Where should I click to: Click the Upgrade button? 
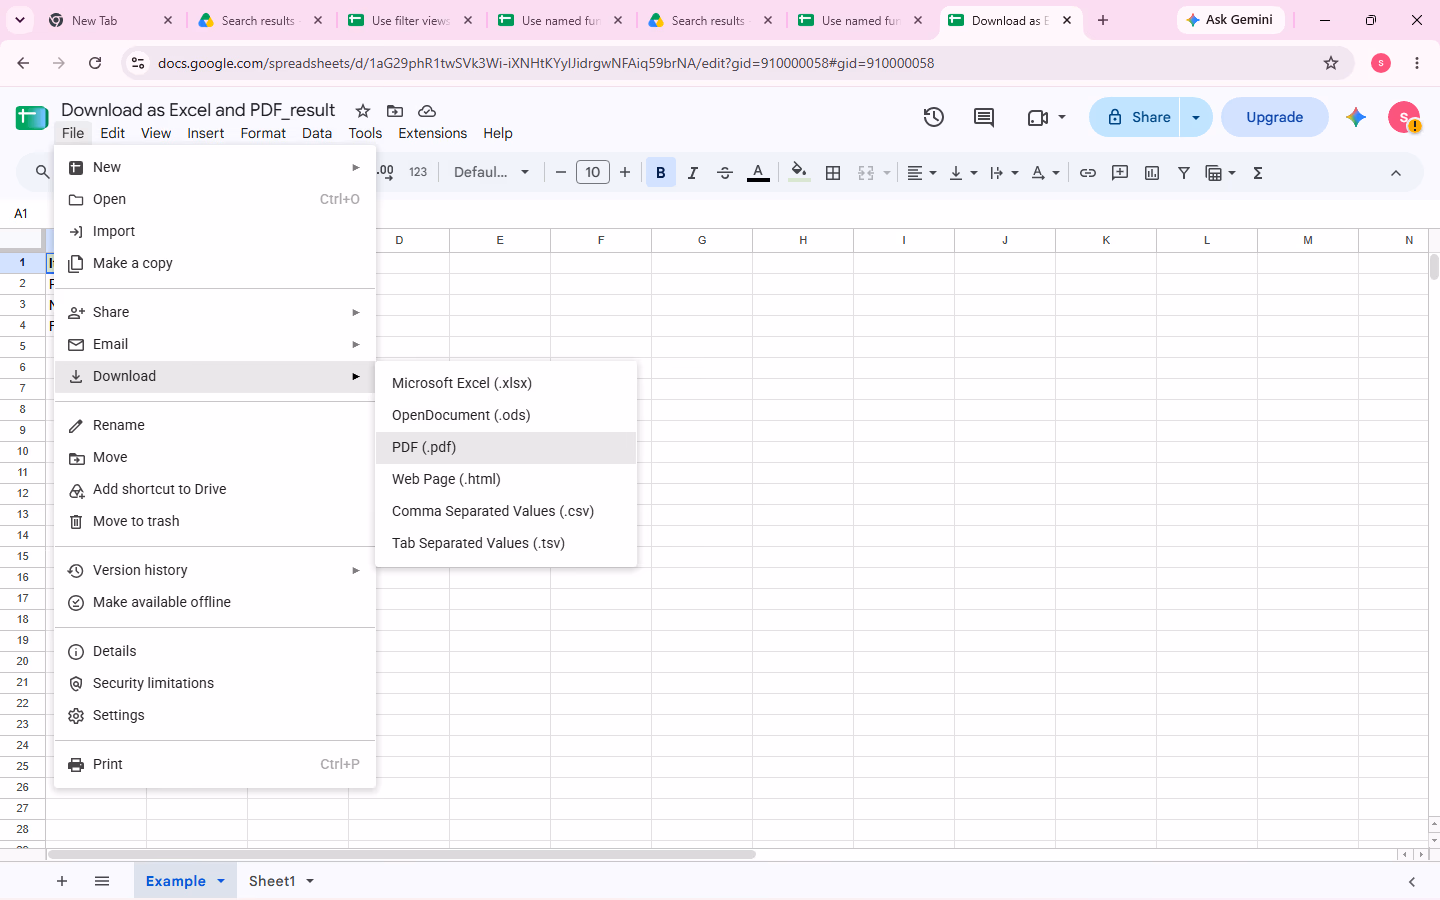click(x=1275, y=117)
